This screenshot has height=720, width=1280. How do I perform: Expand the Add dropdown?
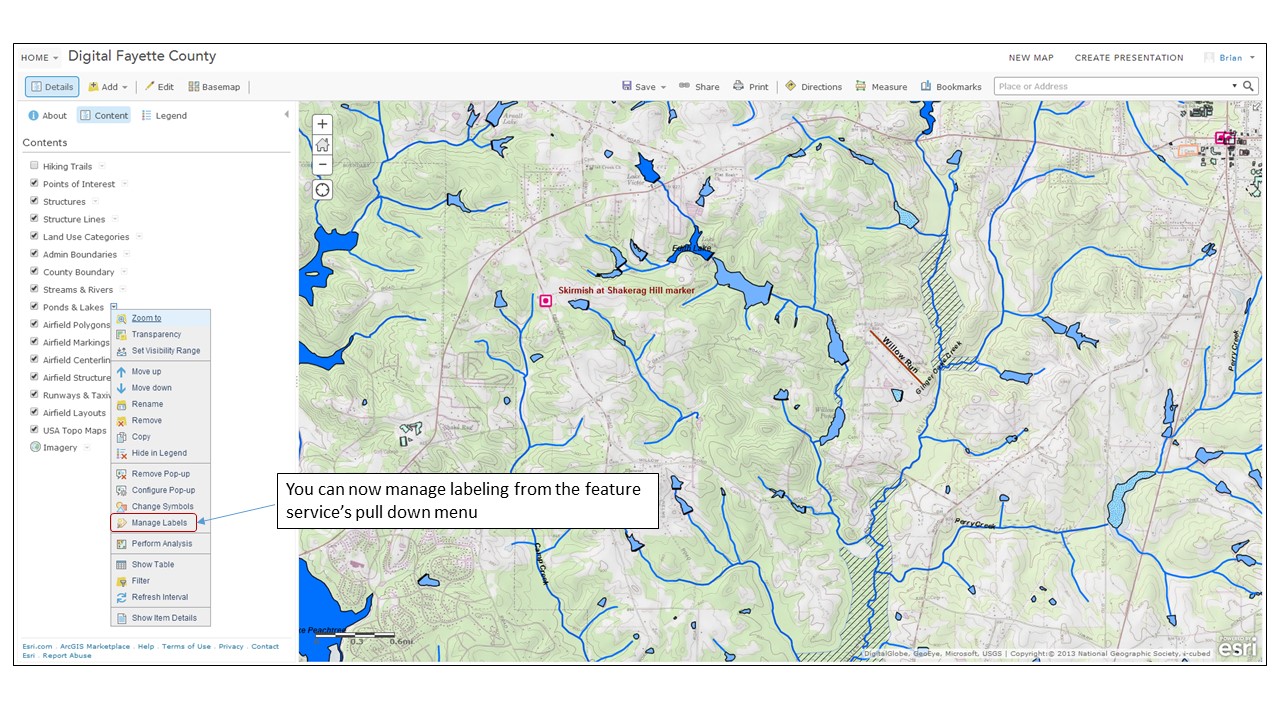[108, 87]
